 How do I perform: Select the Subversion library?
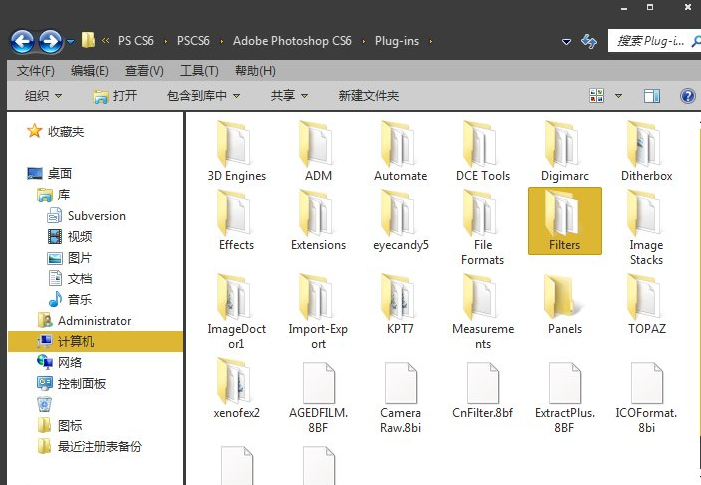pyautogui.click(x=97, y=215)
